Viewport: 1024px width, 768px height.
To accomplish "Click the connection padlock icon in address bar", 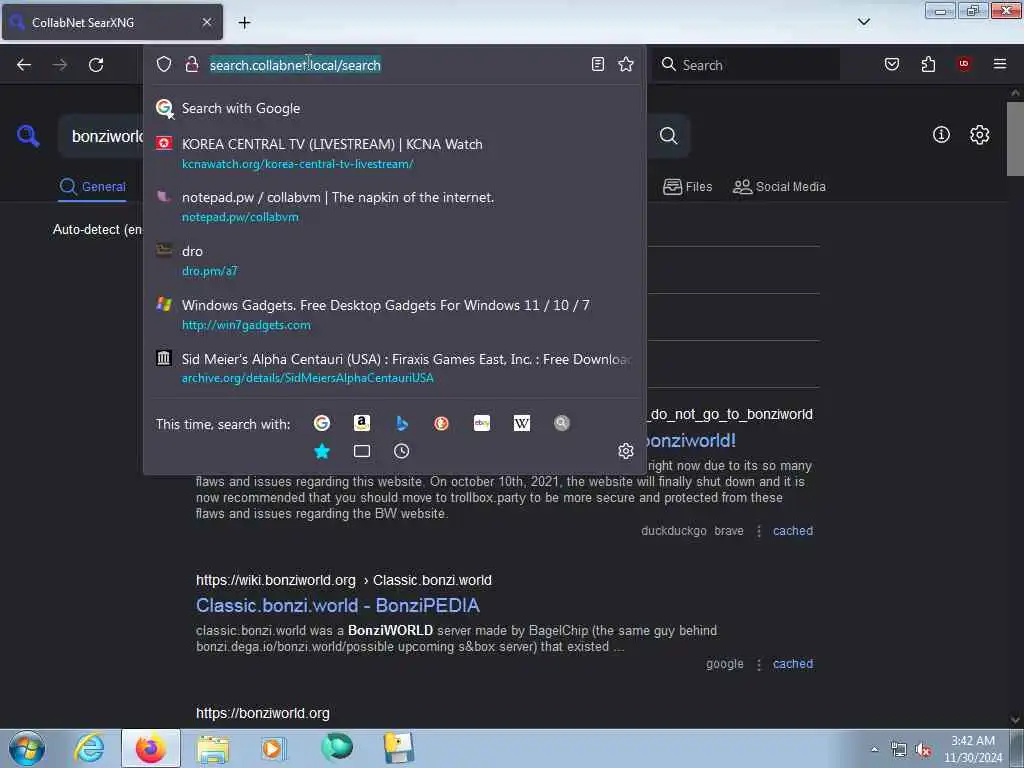I will tap(191, 64).
